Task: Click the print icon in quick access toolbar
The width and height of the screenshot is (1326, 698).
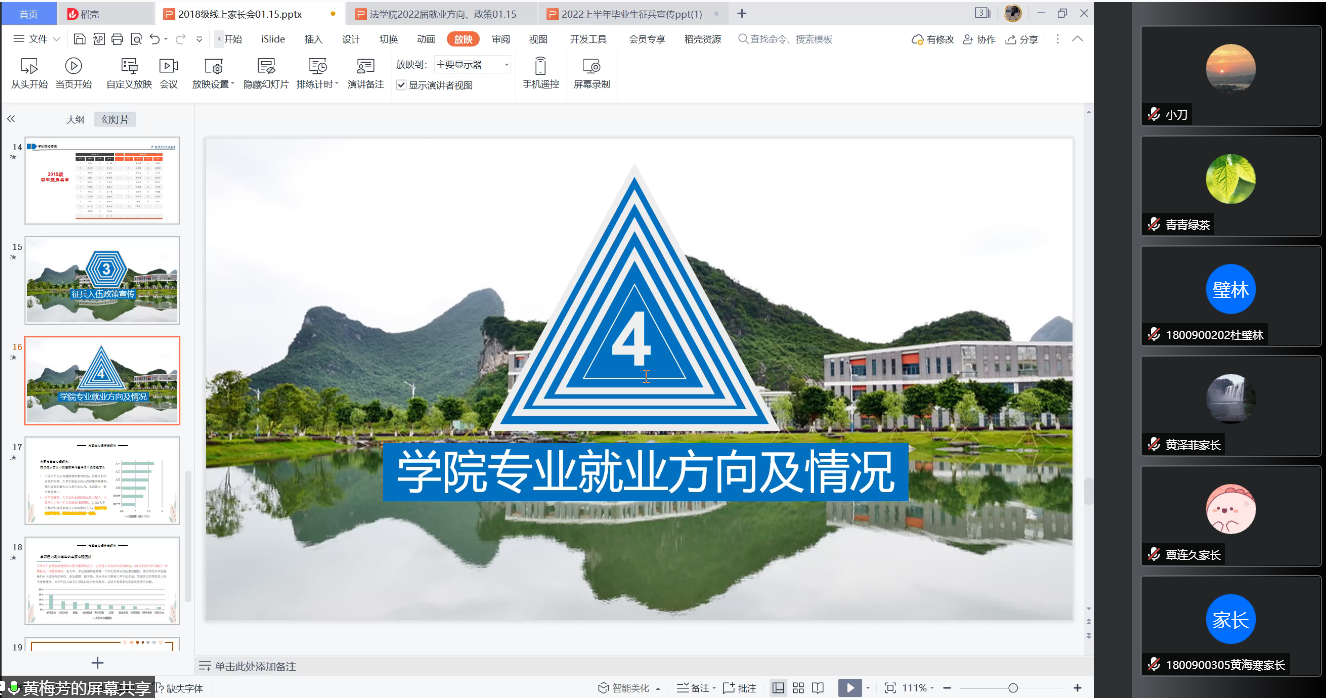Action: tap(117, 39)
